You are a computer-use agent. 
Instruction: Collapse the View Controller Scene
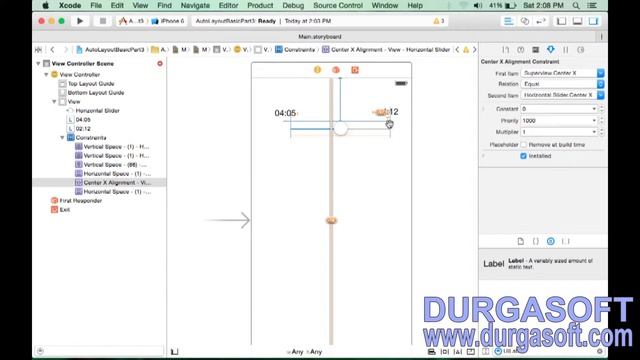click(38, 64)
